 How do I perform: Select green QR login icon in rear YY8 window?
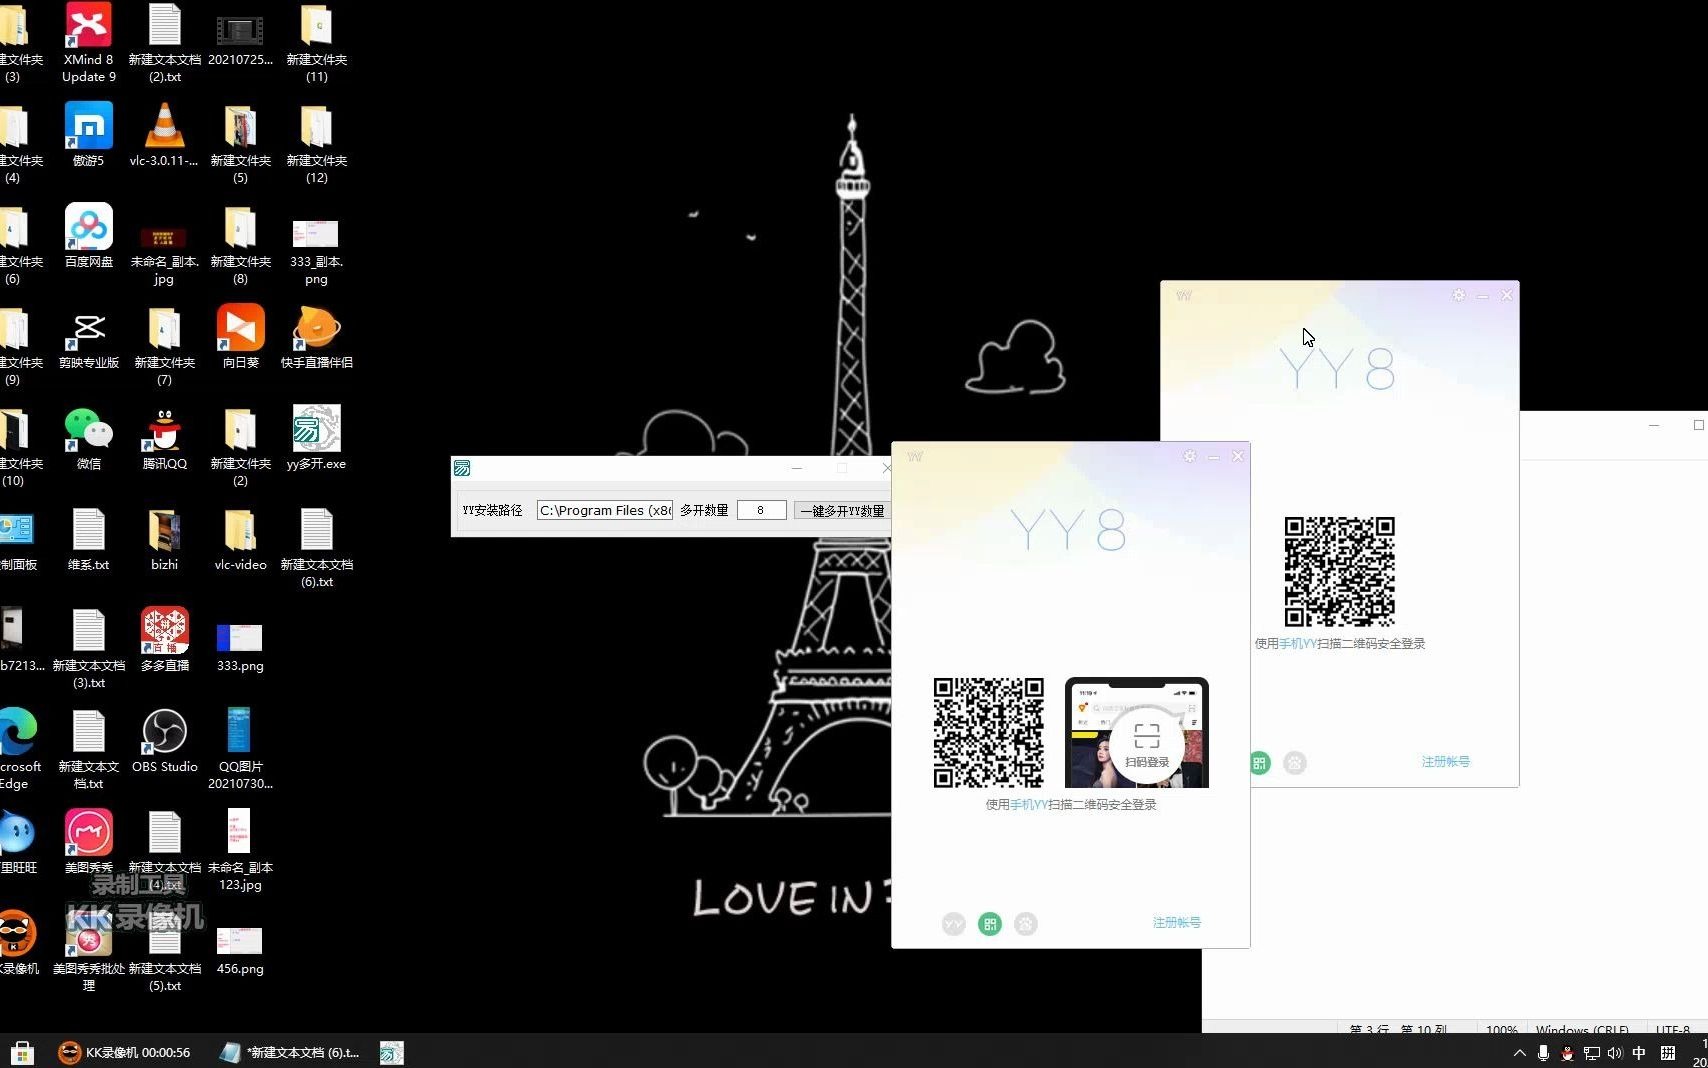coord(1259,763)
